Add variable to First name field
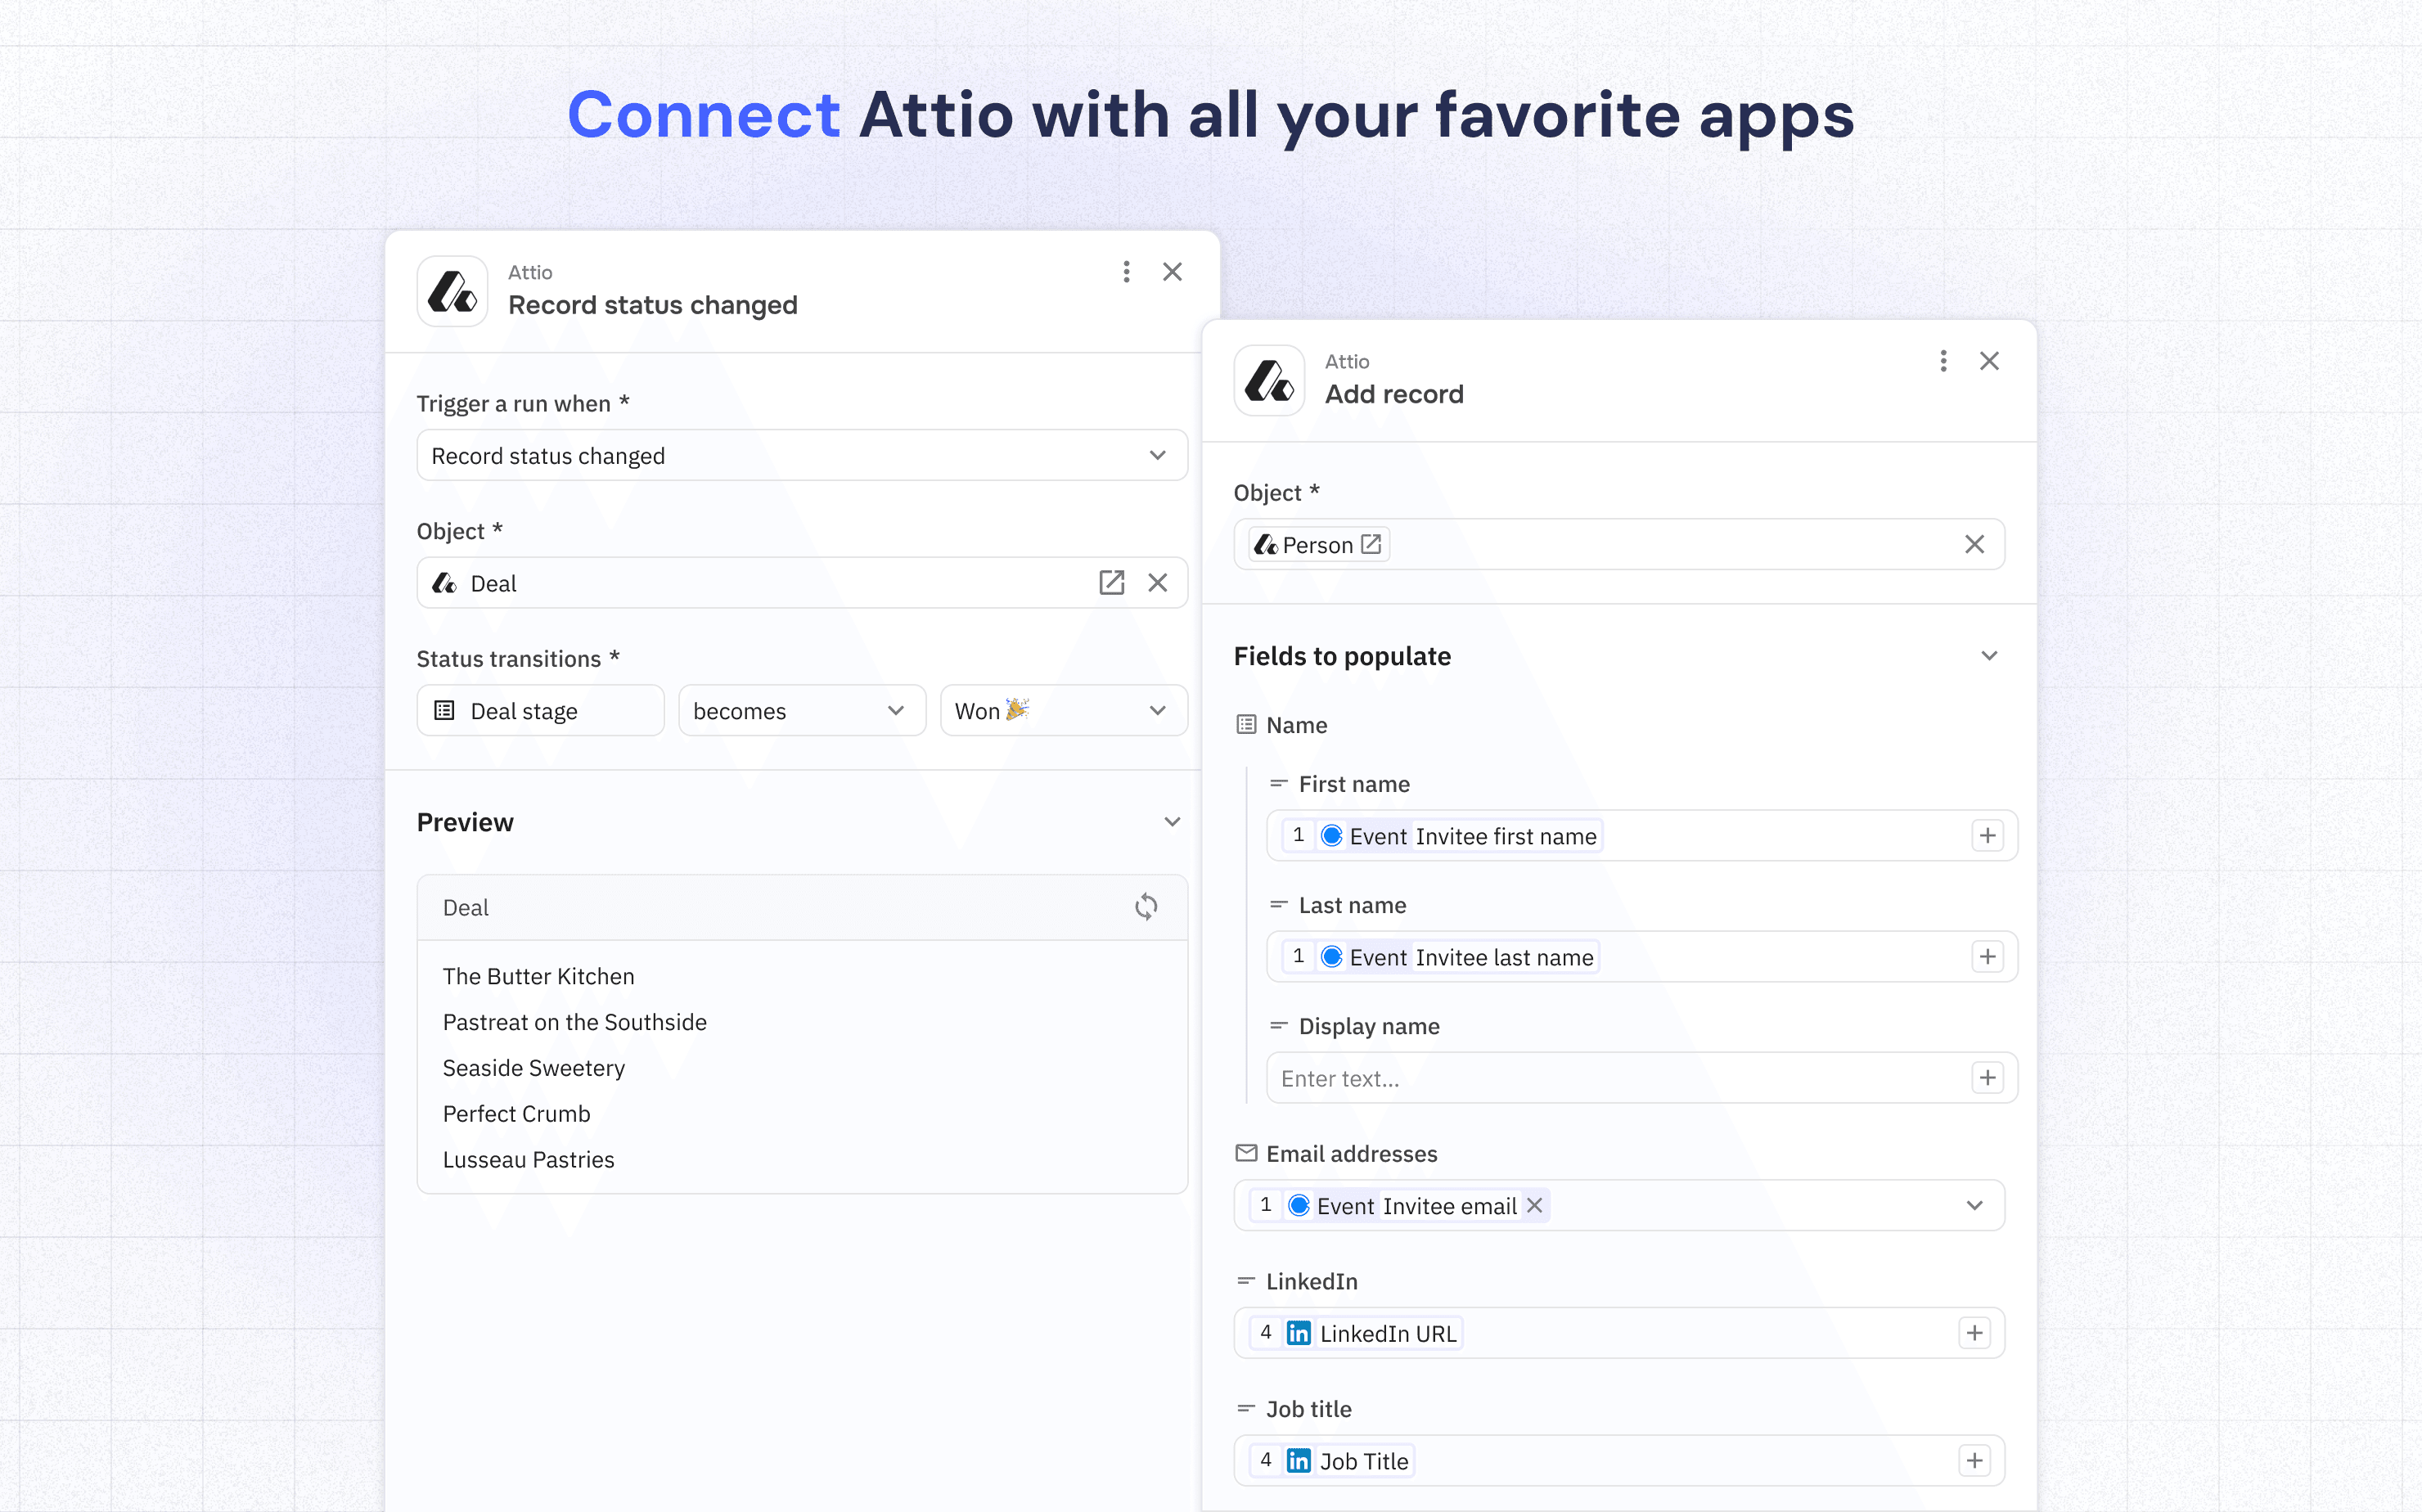This screenshot has height=1512, width=2422. click(1987, 836)
